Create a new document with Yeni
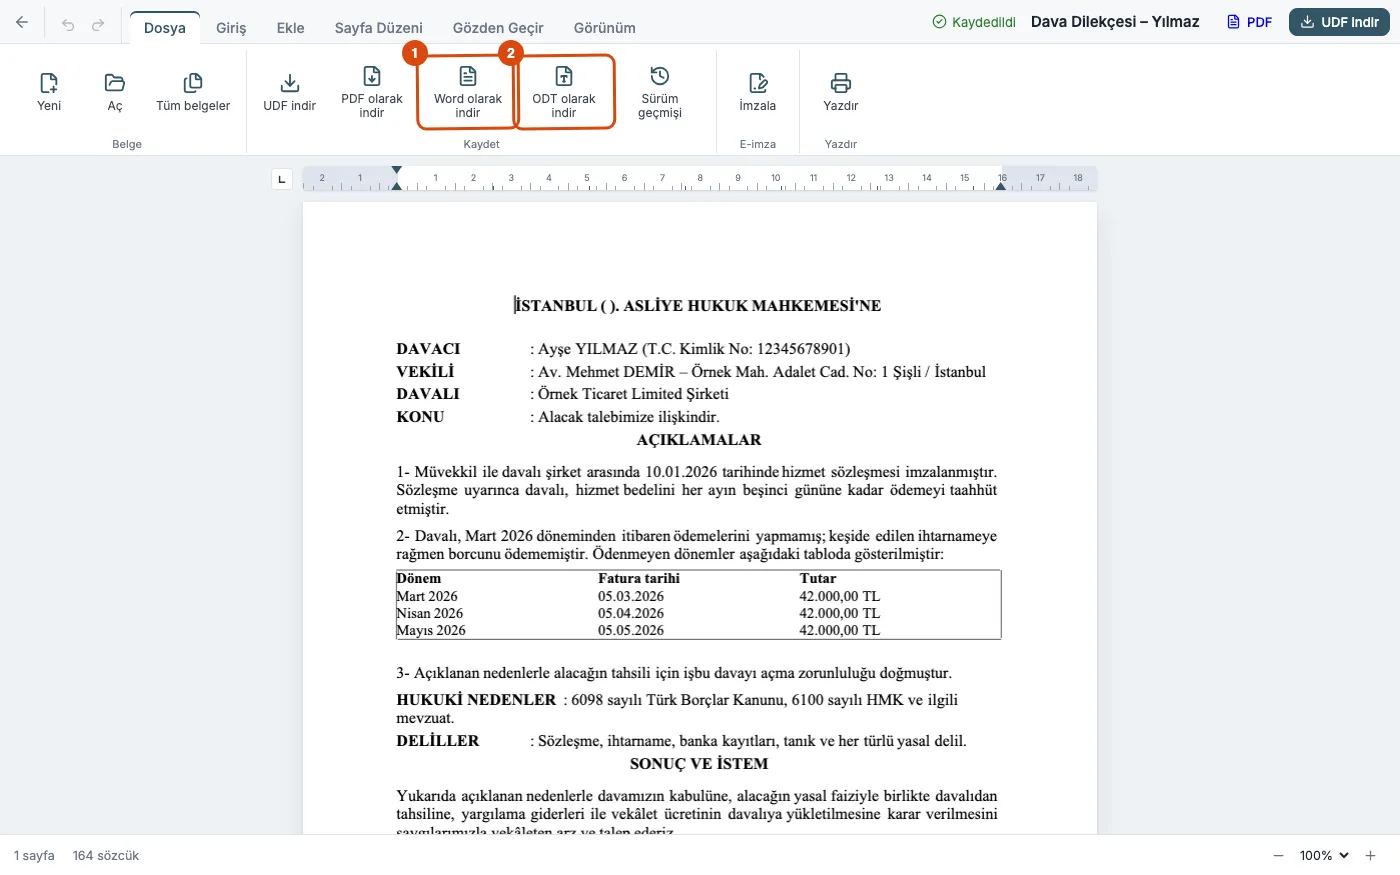This screenshot has width=1400, height=875. (x=49, y=92)
